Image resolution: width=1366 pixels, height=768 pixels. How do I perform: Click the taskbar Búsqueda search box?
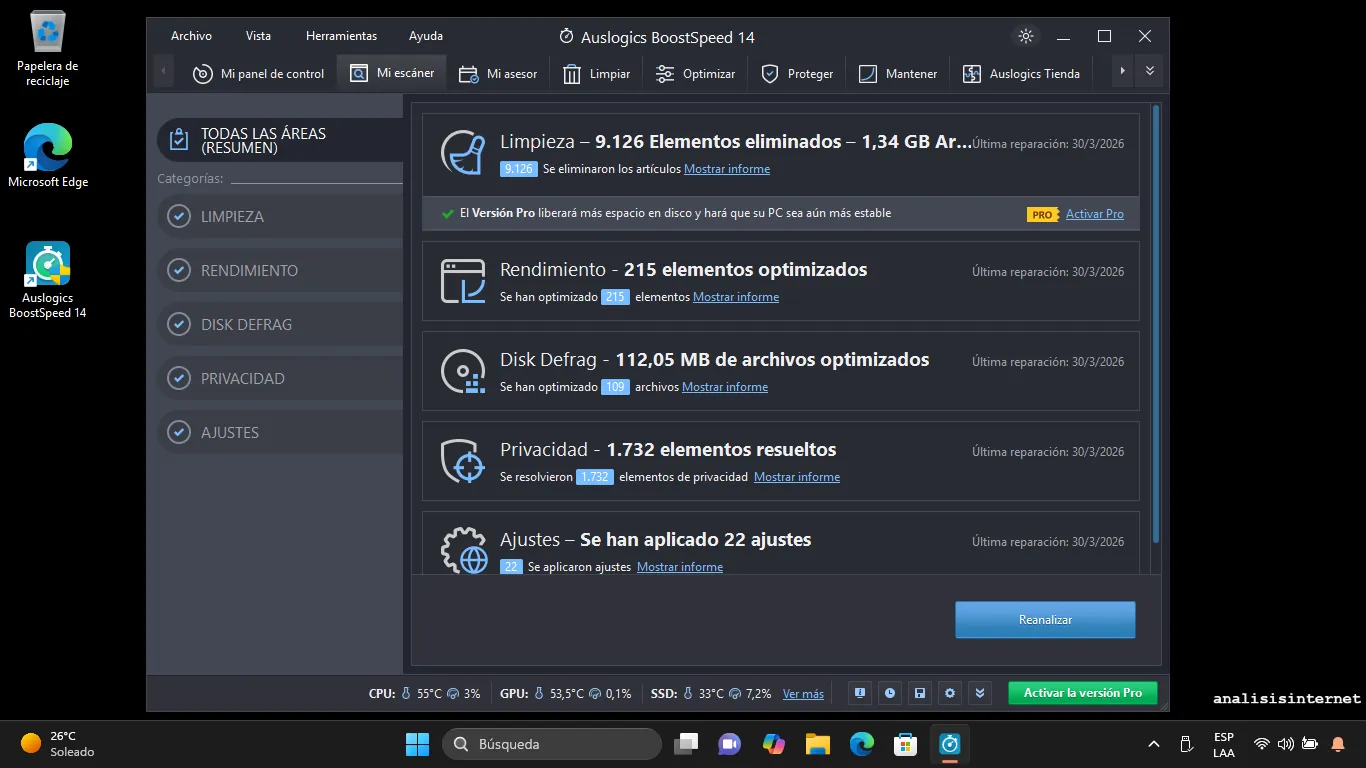click(552, 744)
